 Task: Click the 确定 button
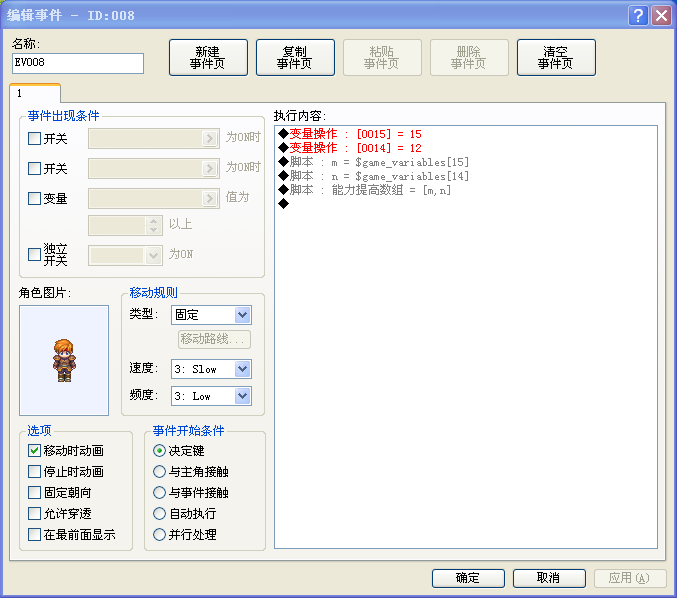coord(468,578)
